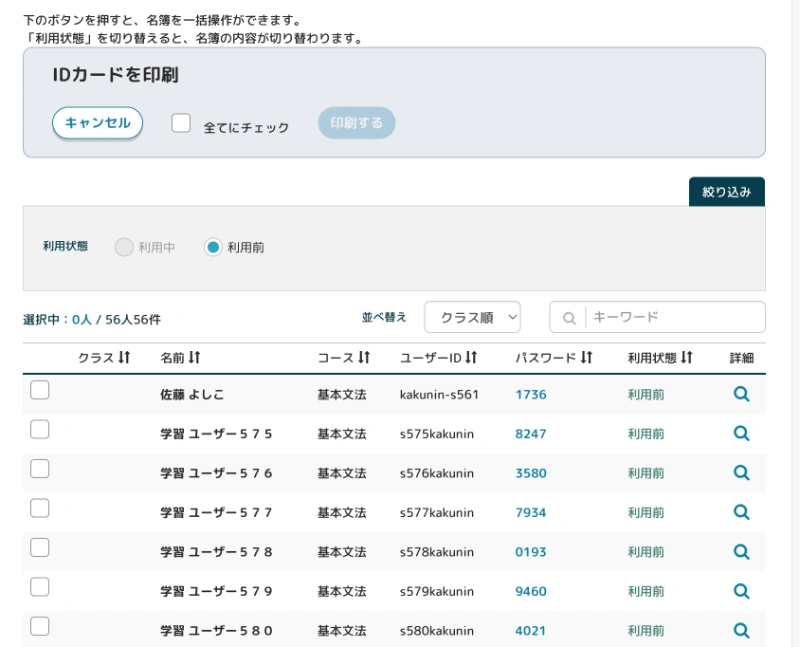Image resolution: width=800 pixels, height=647 pixels.
Task: Click the search icon in keyword box
Action: (569, 318)
